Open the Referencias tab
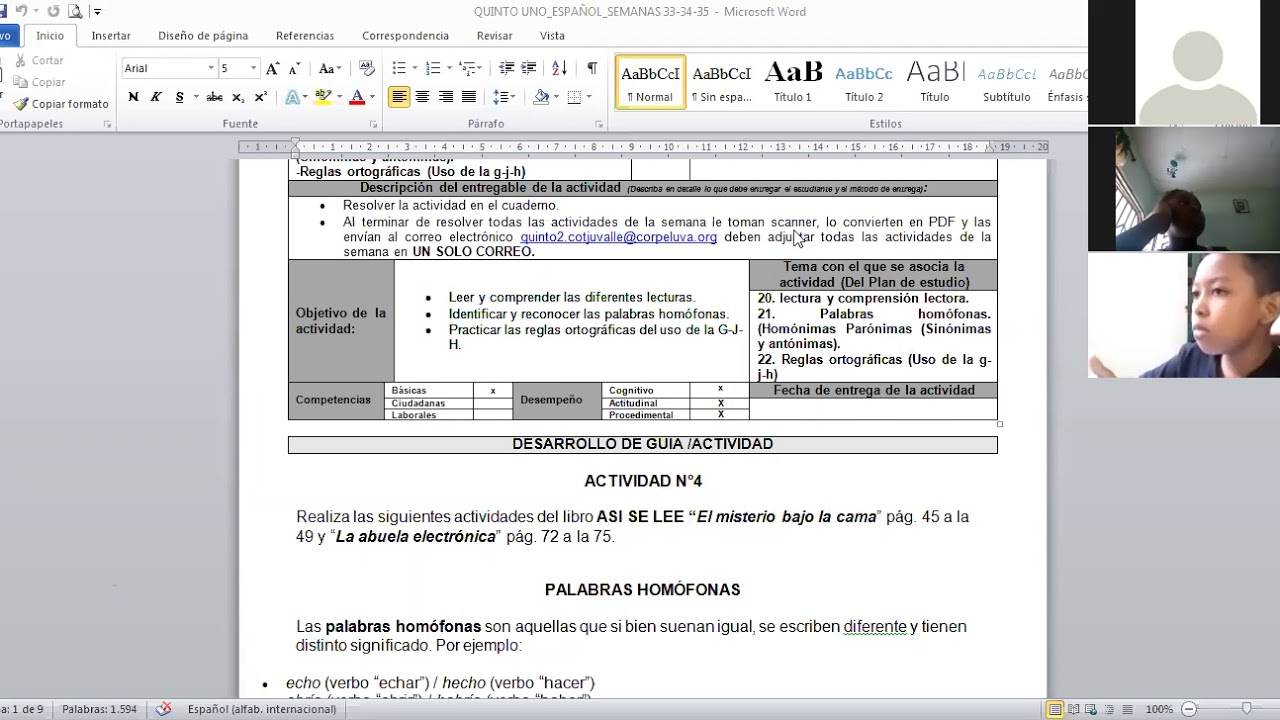 coord(305,36)
